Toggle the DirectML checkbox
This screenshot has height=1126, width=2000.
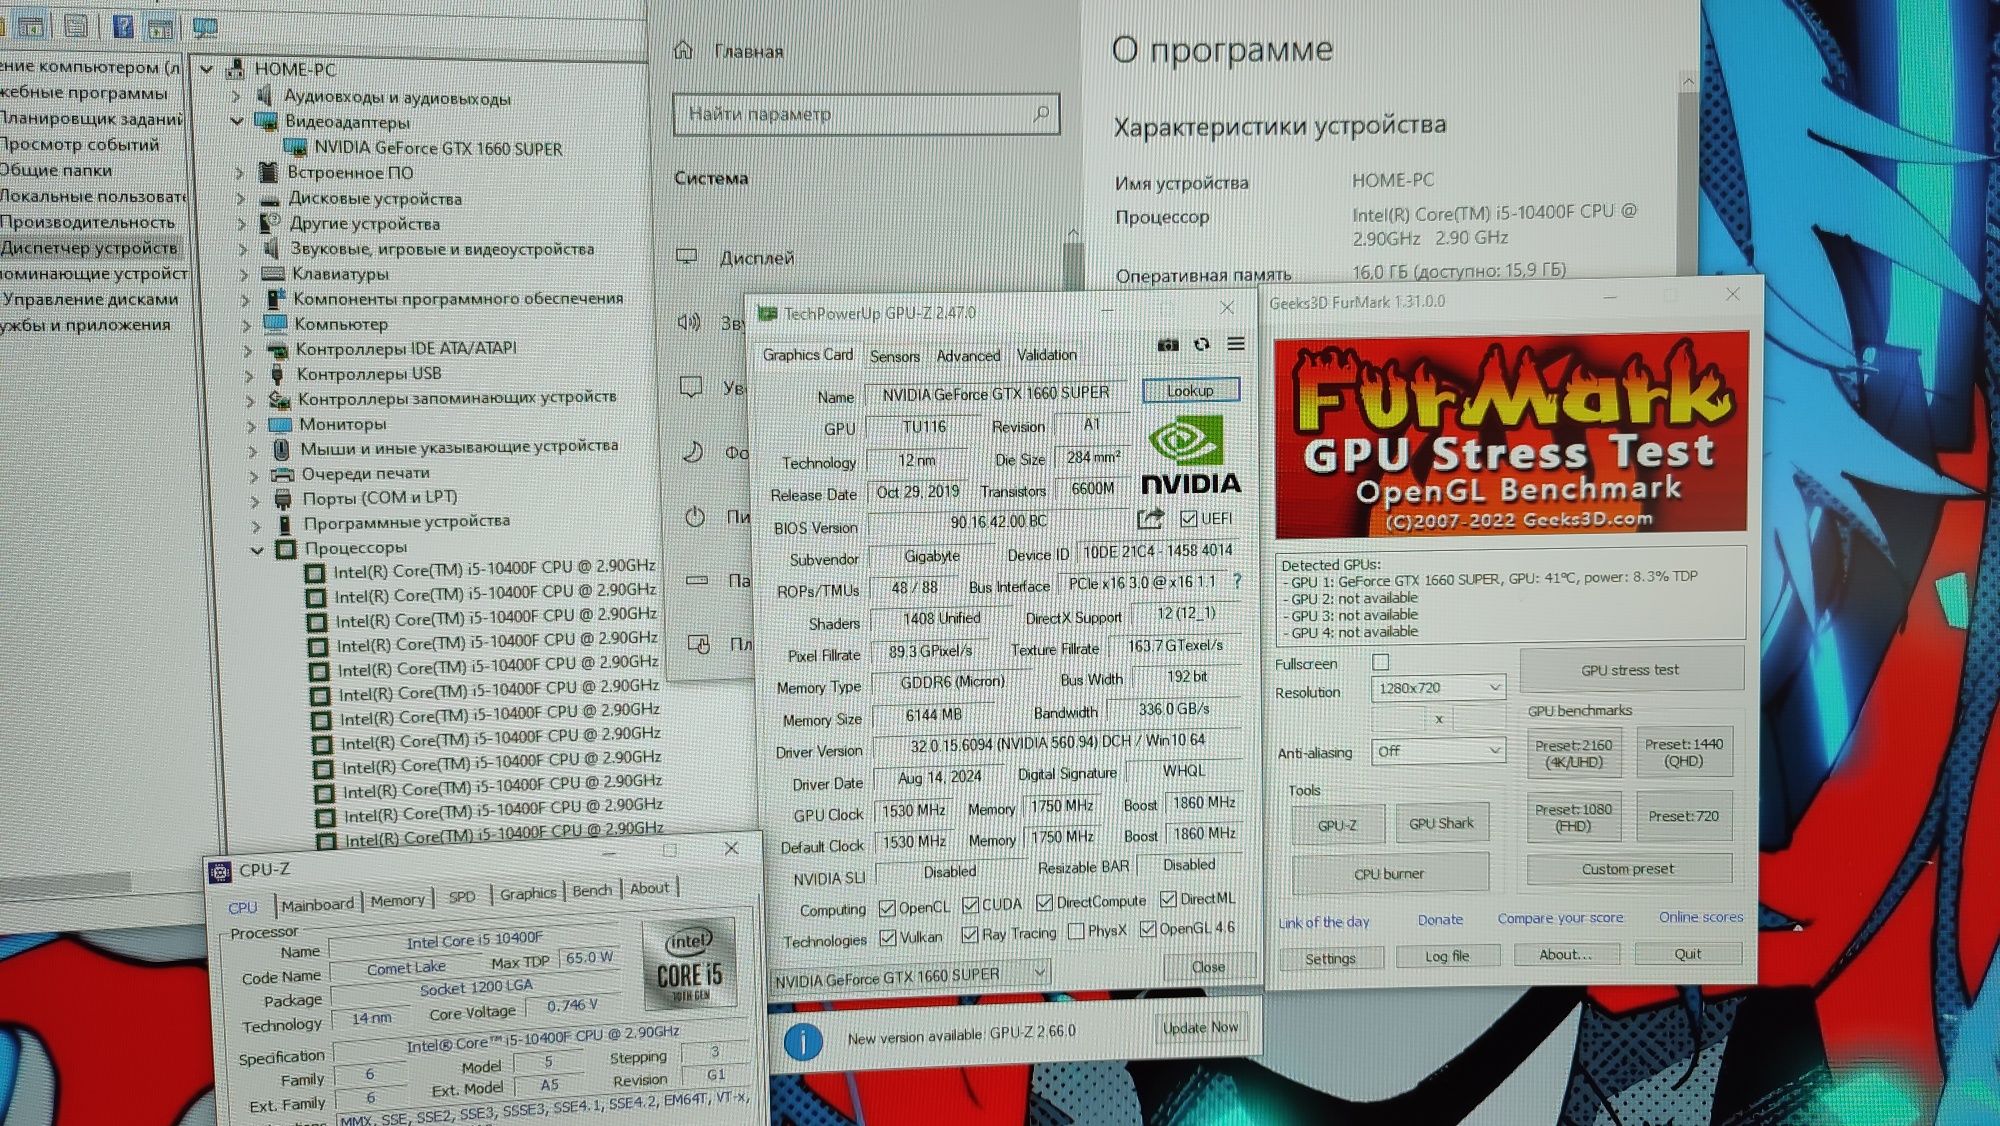[x=1168, y=899]
